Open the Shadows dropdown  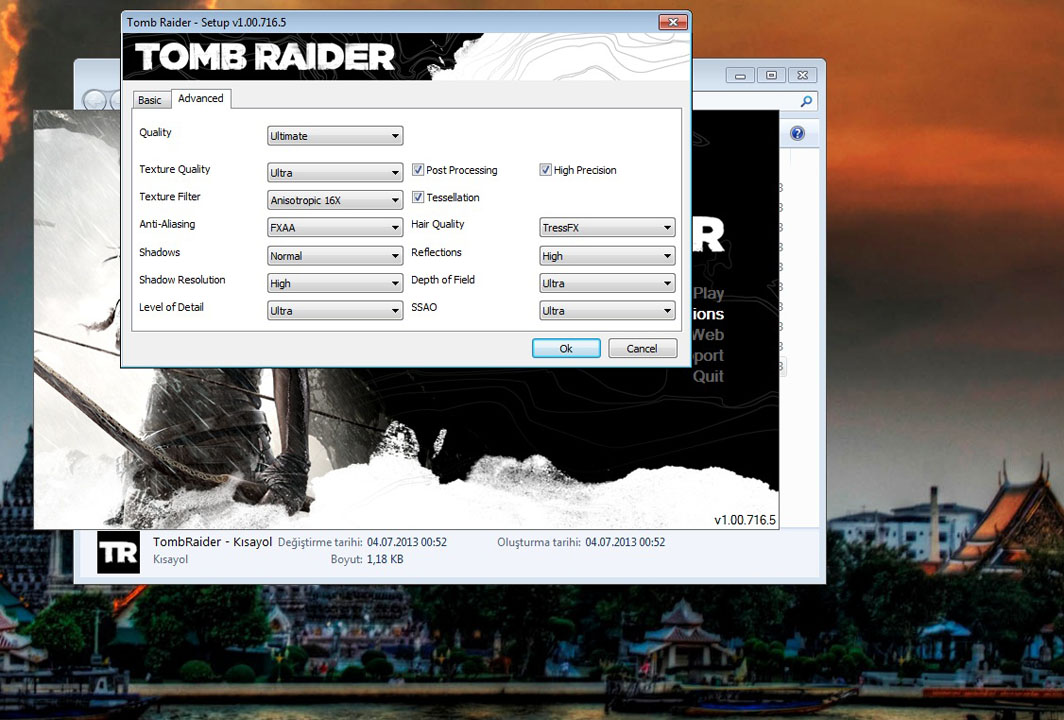tap(335, 256)
